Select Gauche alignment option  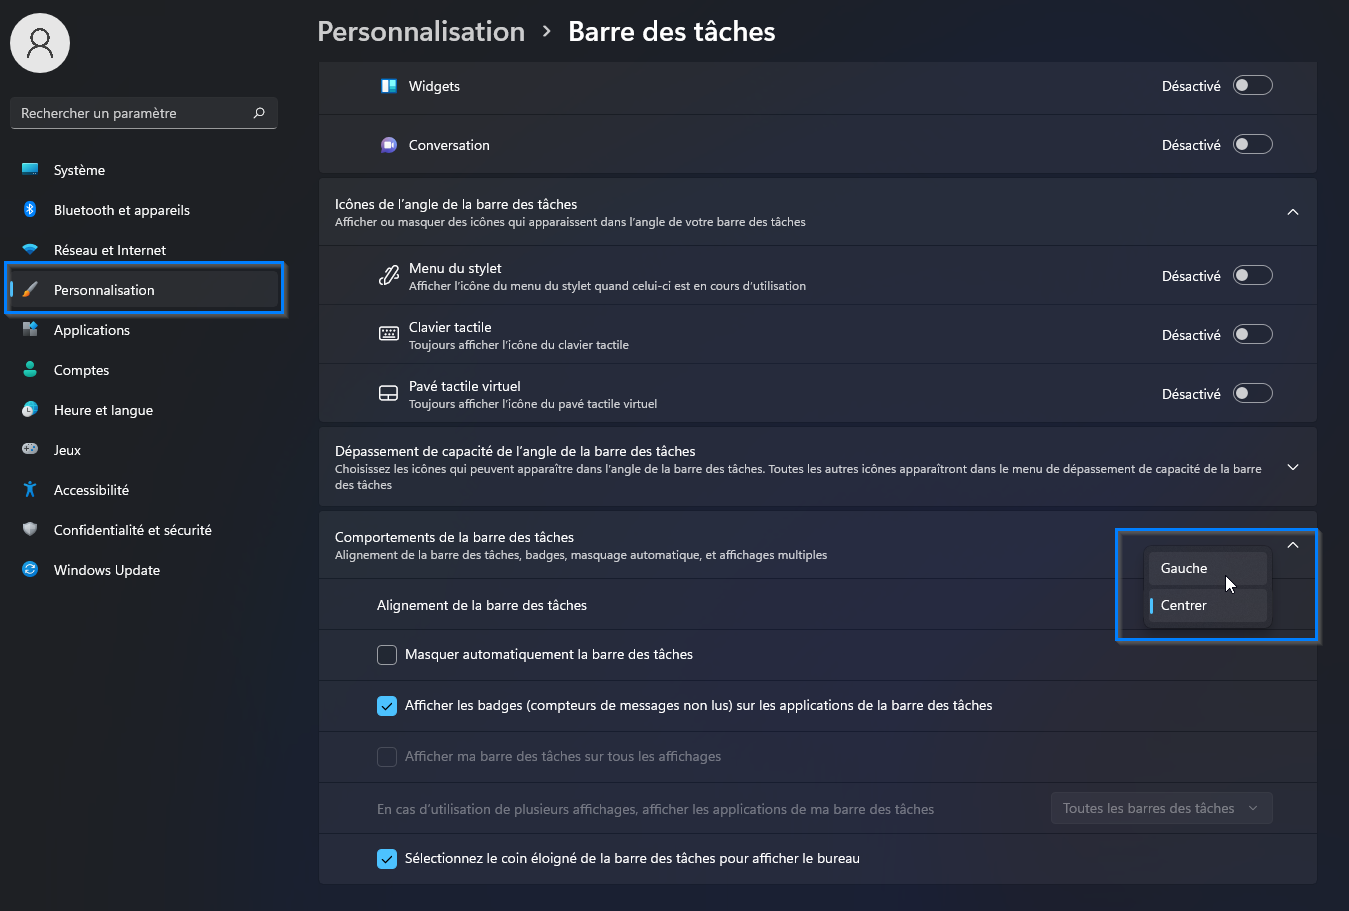(x=1207, y=568)
